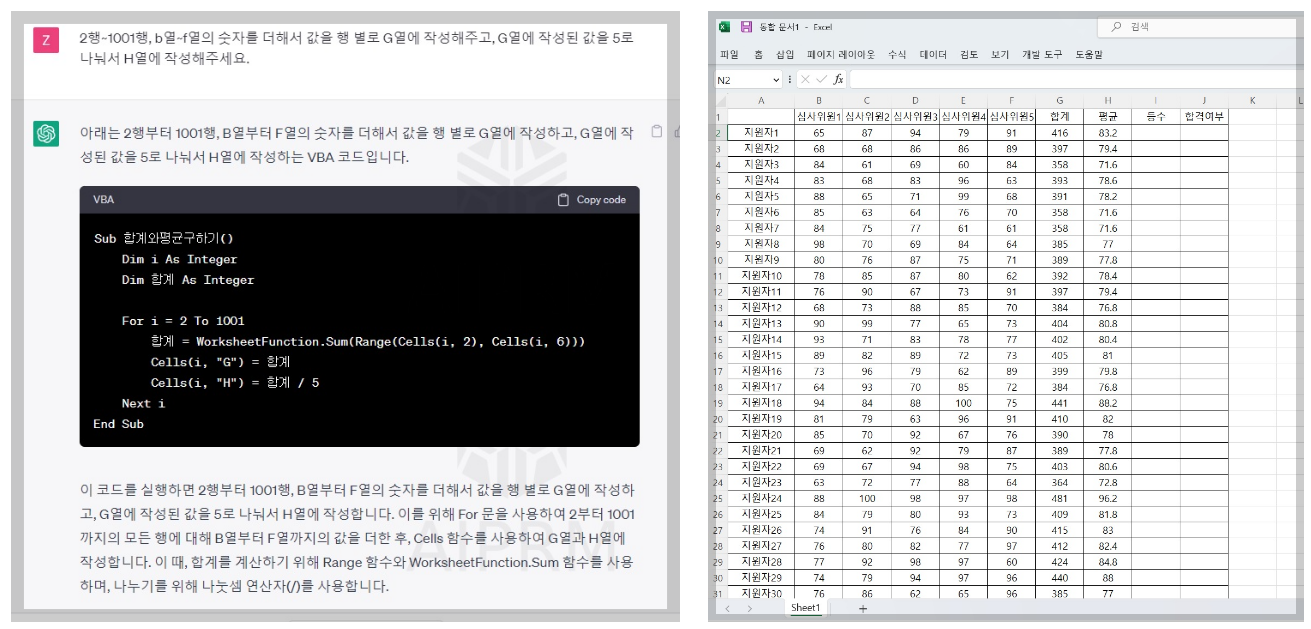Open the 파일 menu

pyautogui.click(x=729, y=55)
